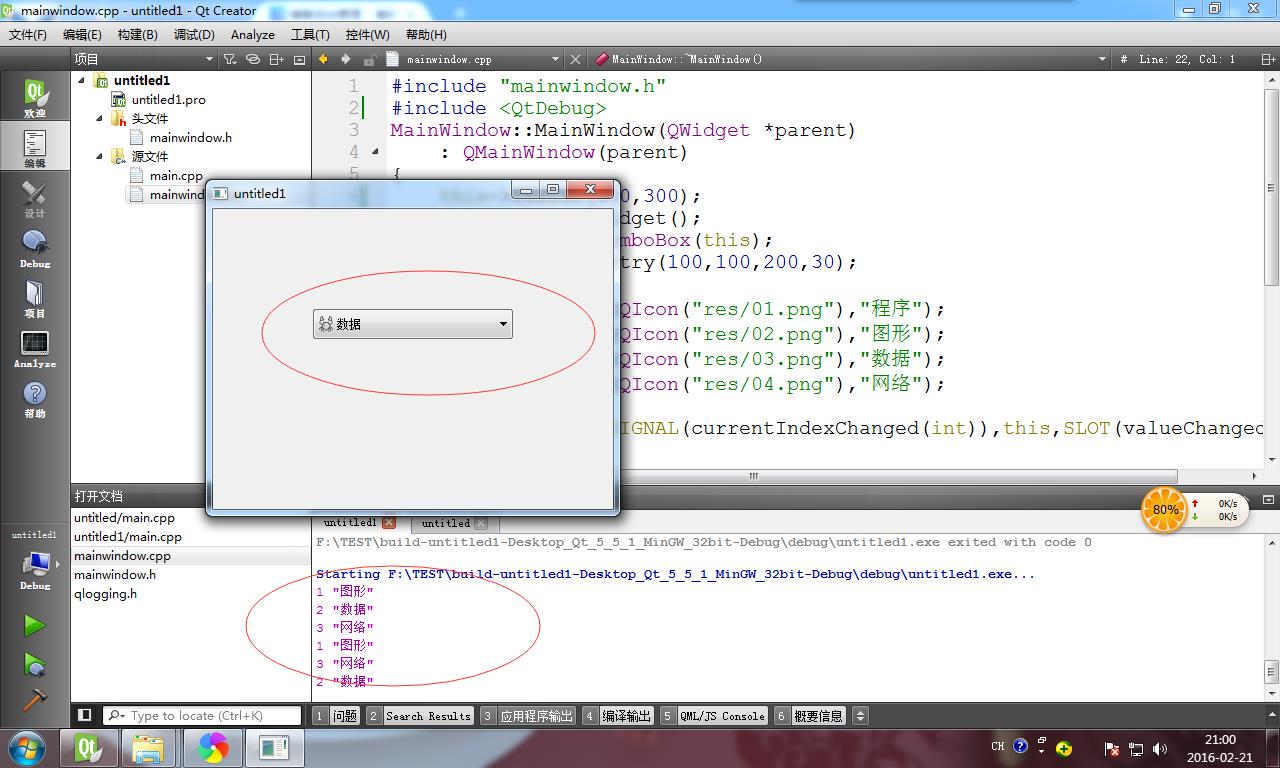
Task: Open the 工具(T) menu
Action: (310, 34)
